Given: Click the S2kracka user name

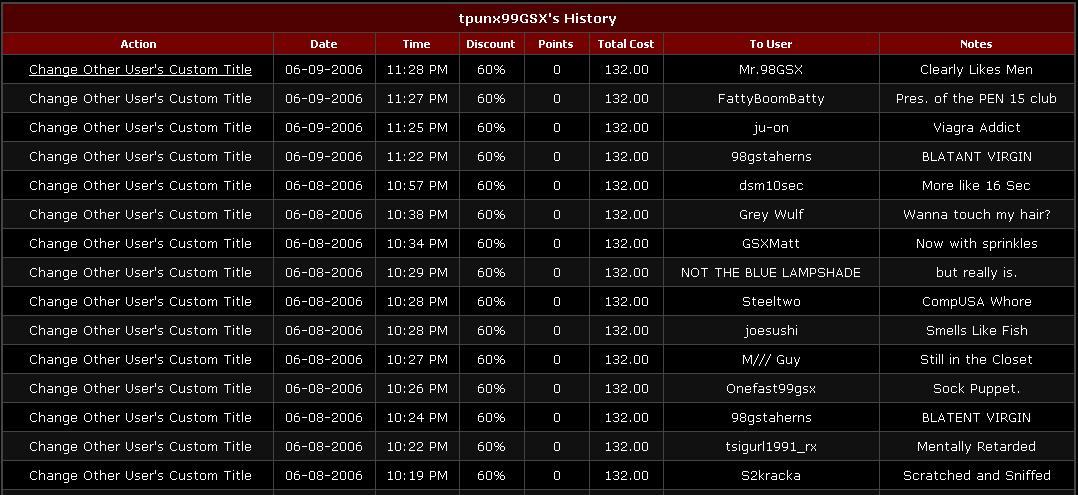Looking at the screenshot, I should 771,476.
